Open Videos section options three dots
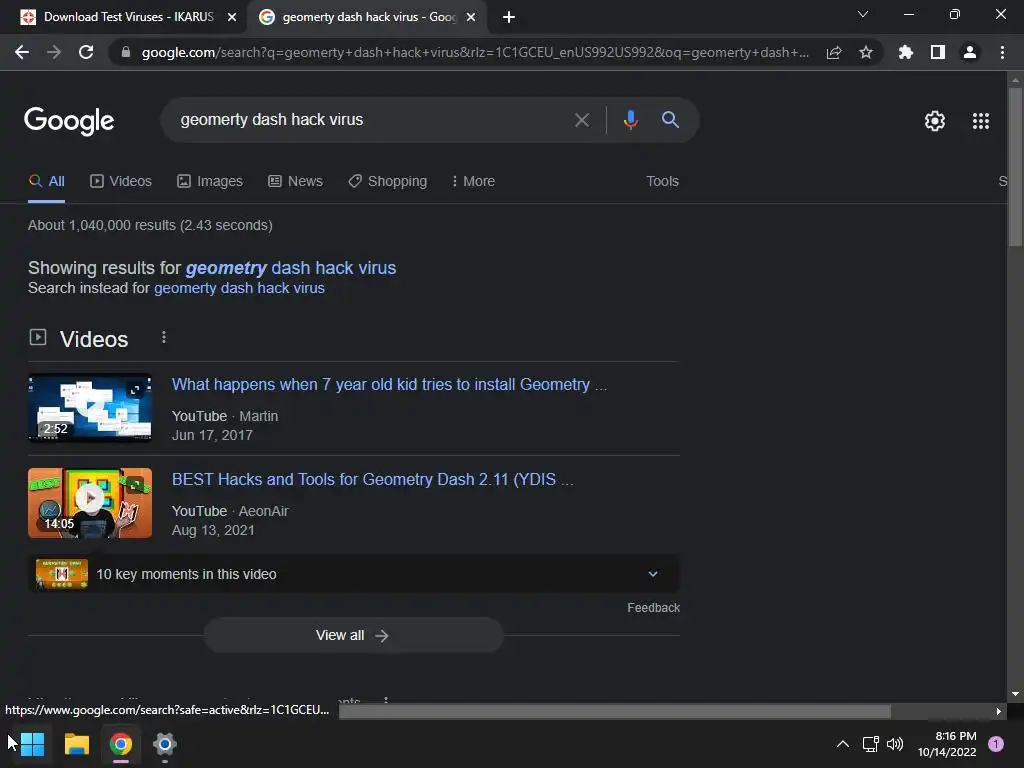Image resolution: width=1024 pixels, height=768 pixels. coord(163,337)
